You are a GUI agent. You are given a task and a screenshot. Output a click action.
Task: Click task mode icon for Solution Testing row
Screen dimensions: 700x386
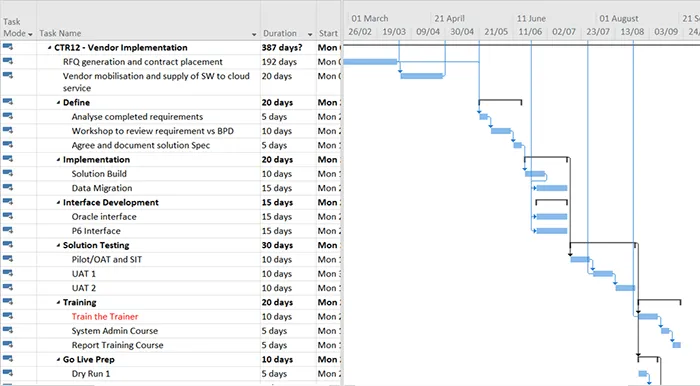click(8, 245)
